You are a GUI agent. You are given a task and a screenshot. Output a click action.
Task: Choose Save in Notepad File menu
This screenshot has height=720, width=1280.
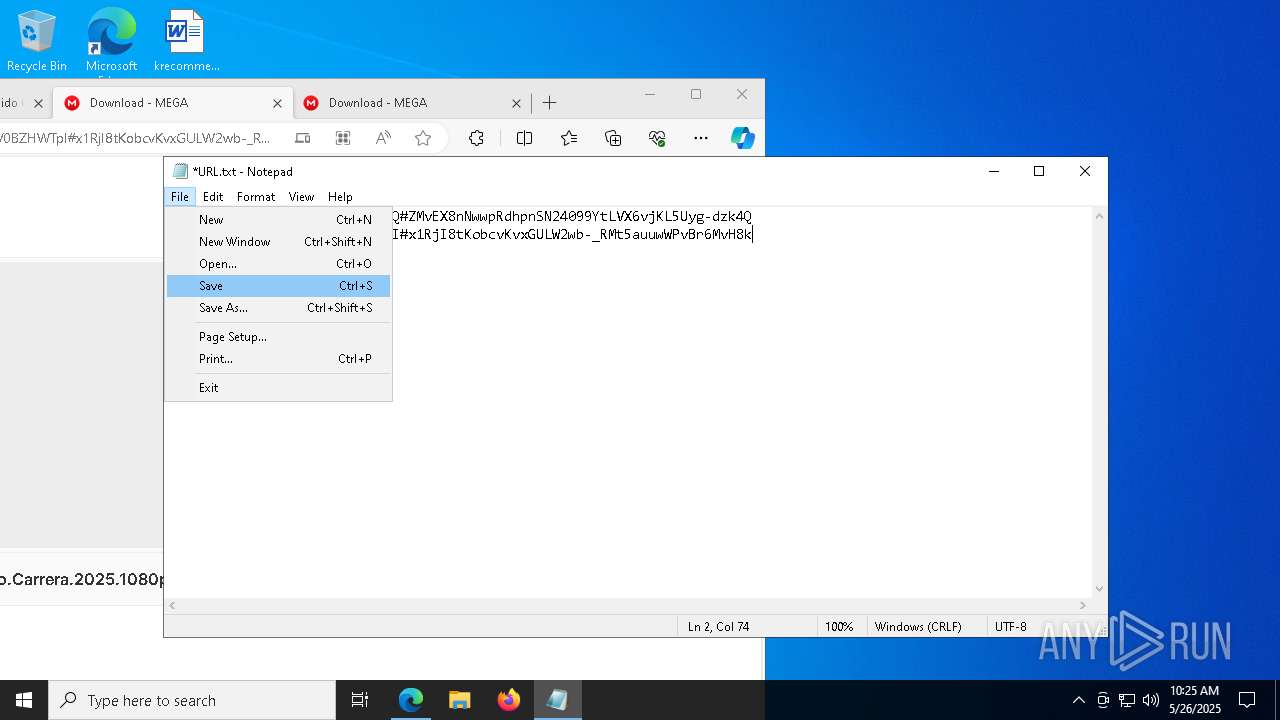click(x=278, y=286)
